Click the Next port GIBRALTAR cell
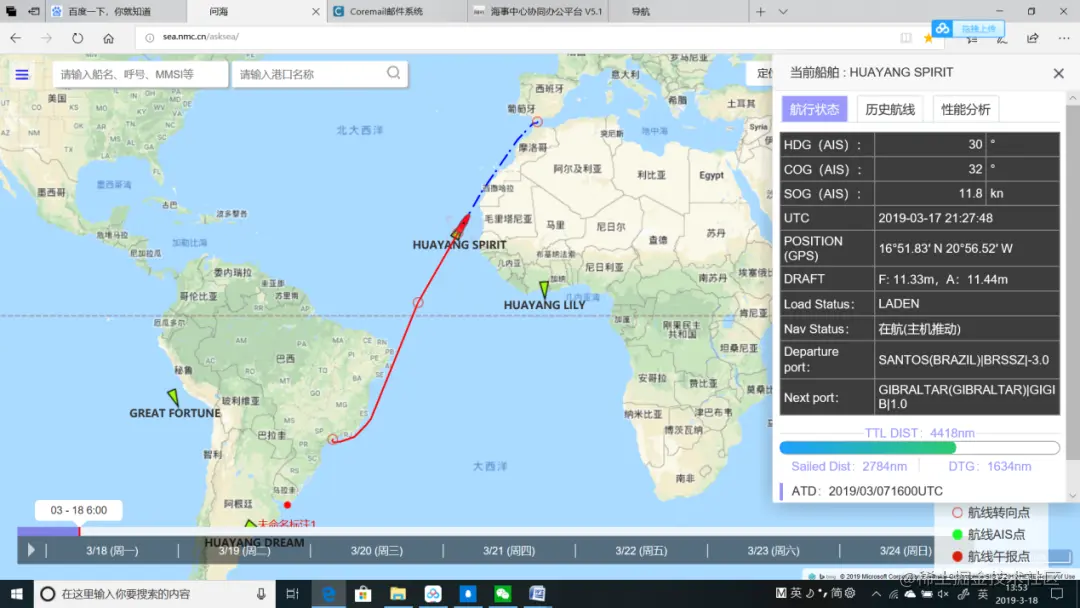Viewport: 1080px width, 608px height. coord(967,397)
